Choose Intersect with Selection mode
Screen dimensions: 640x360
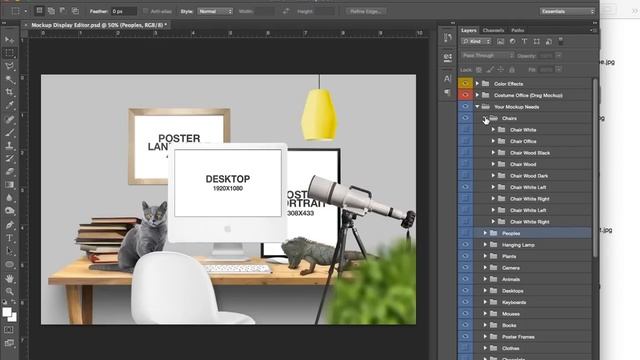click(76, 11)
